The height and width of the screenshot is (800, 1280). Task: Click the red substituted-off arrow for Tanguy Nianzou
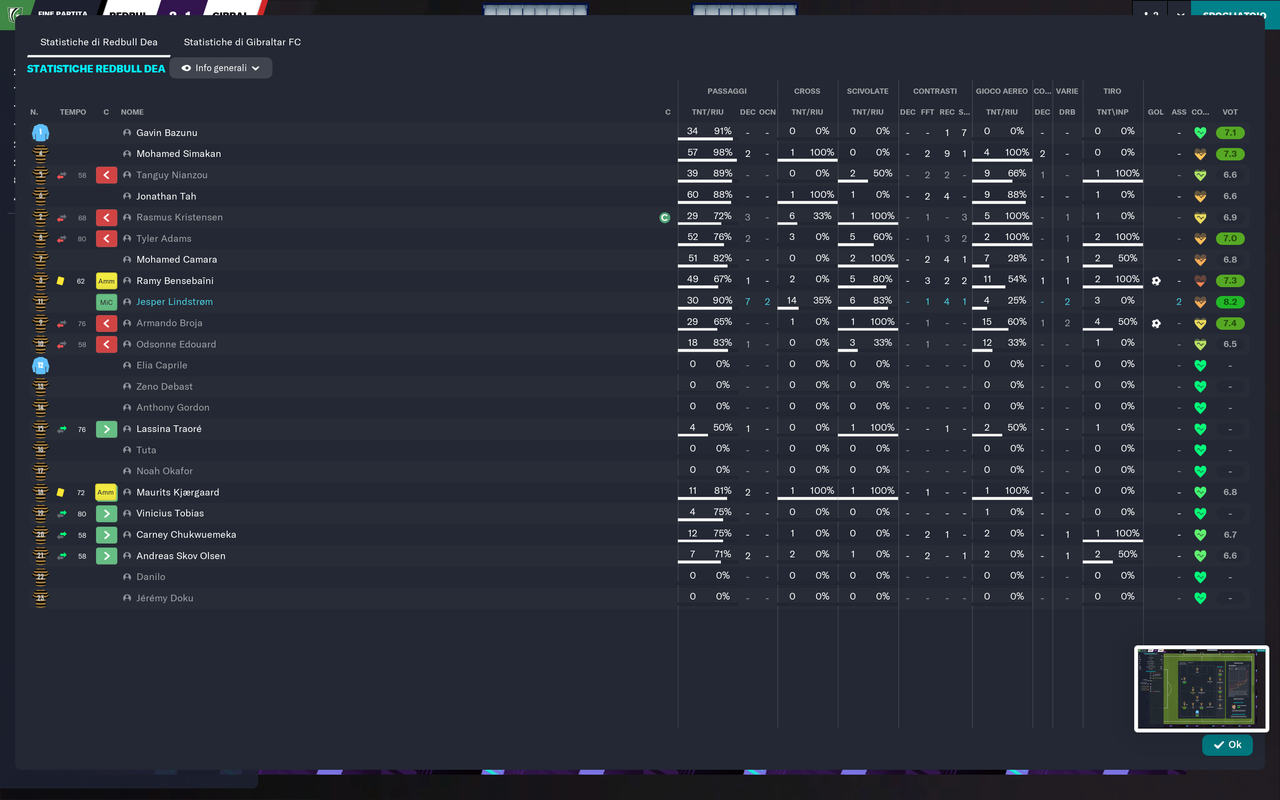click(x=106, y=175)
